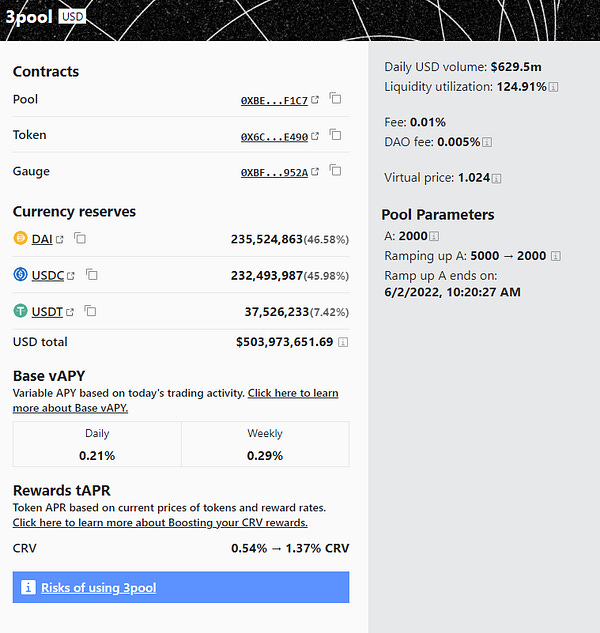Select DAI reserve amount 235,524,863
600x633 pixels.
coord(266,239)
